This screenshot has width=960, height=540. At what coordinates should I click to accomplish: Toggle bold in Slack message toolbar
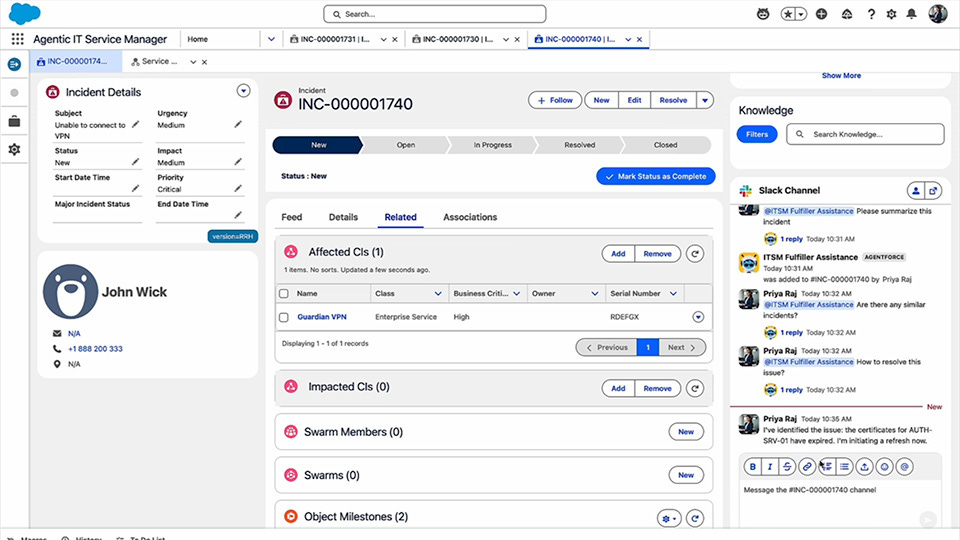pyautogui.click(x=752, y=467)
